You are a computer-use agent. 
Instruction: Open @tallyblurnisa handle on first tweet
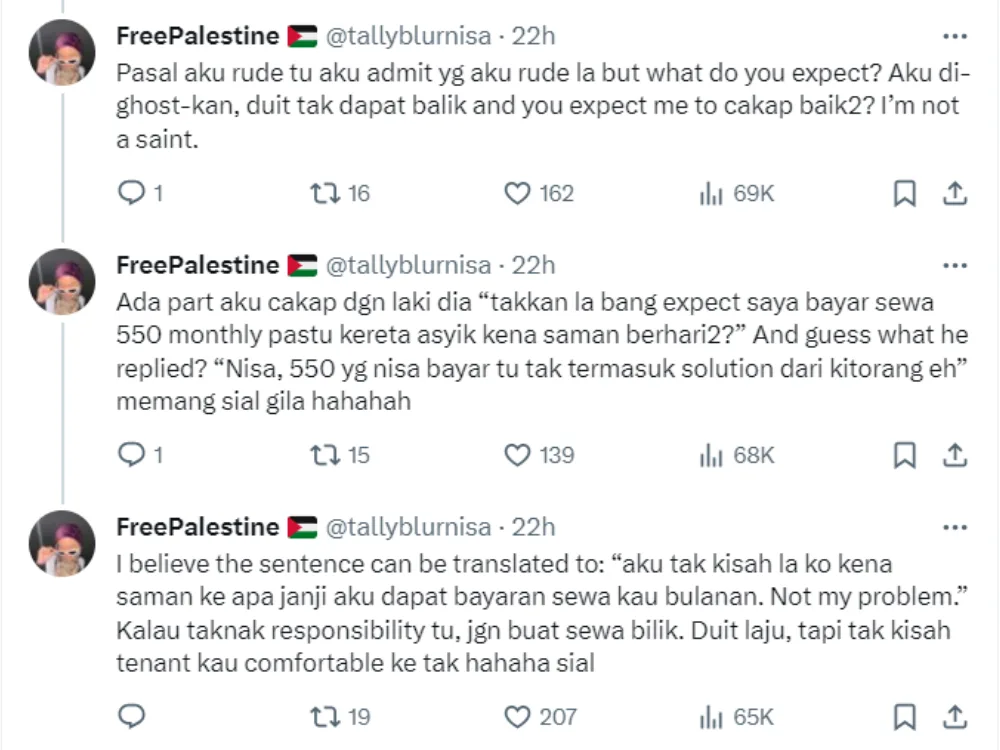click(x=409, y=37)
